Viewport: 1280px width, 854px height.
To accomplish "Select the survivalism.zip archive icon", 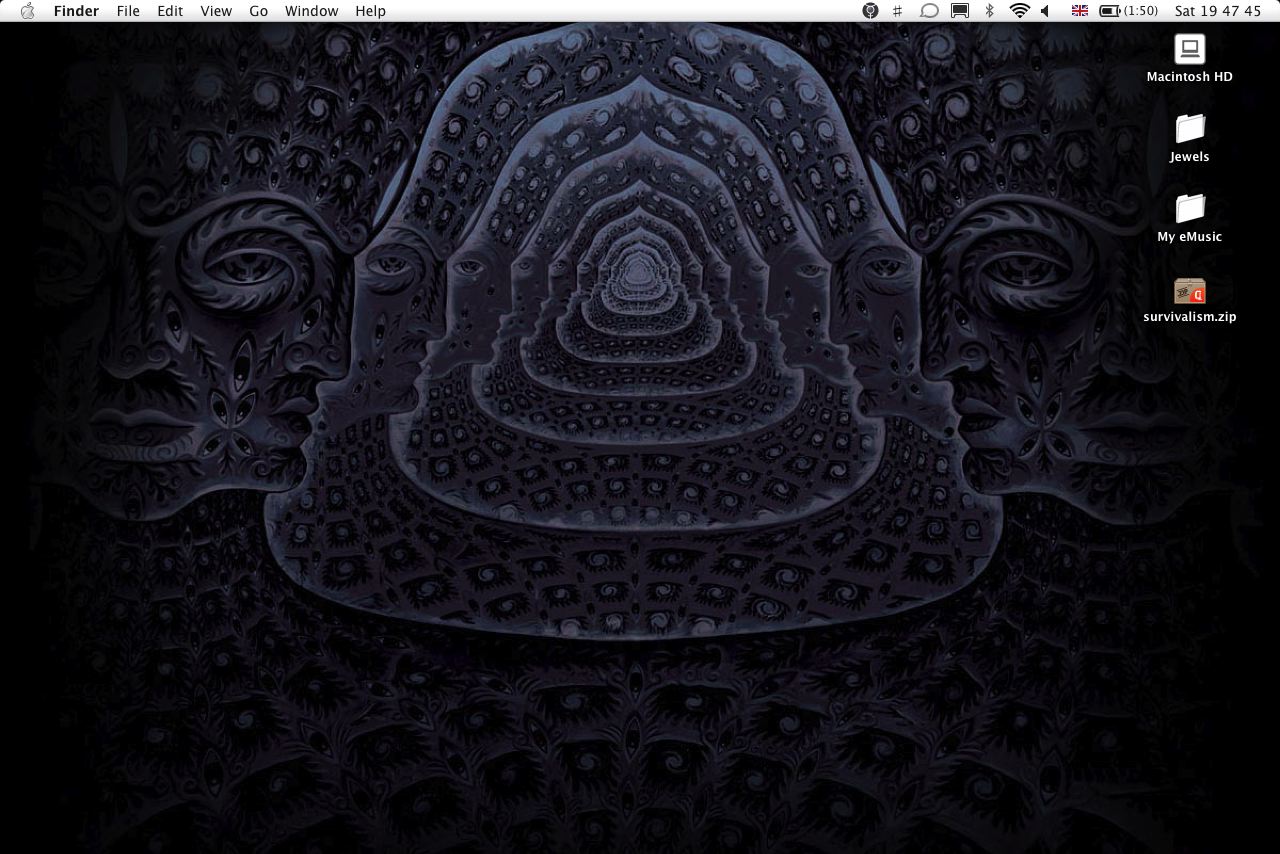I will pos(1190,290).
